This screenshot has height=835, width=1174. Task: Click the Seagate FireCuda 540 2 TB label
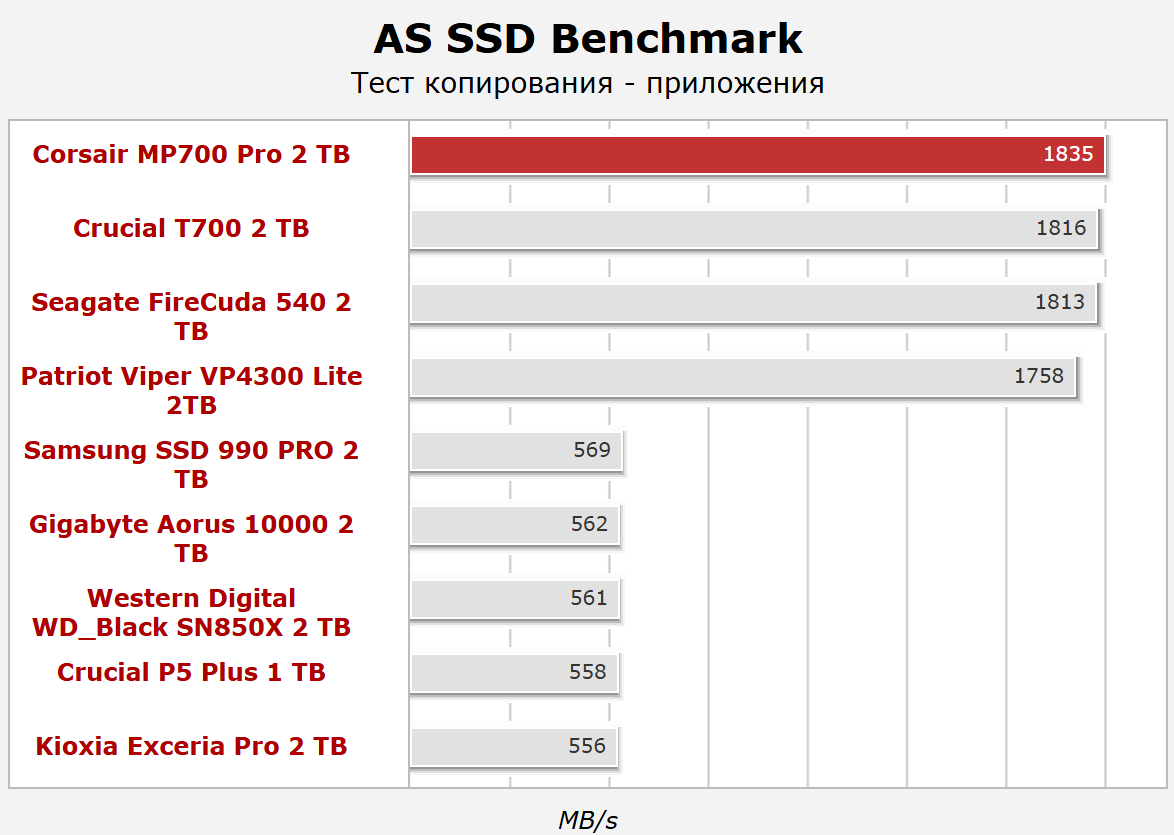coord(191,316)
